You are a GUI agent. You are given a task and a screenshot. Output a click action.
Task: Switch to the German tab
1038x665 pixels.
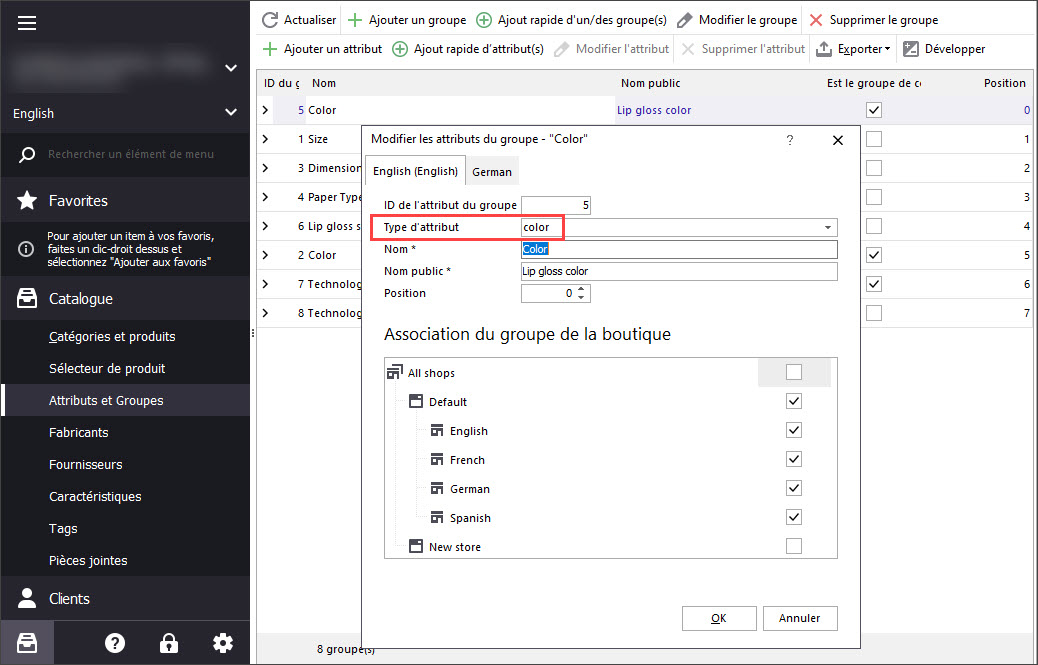point(492,171)
